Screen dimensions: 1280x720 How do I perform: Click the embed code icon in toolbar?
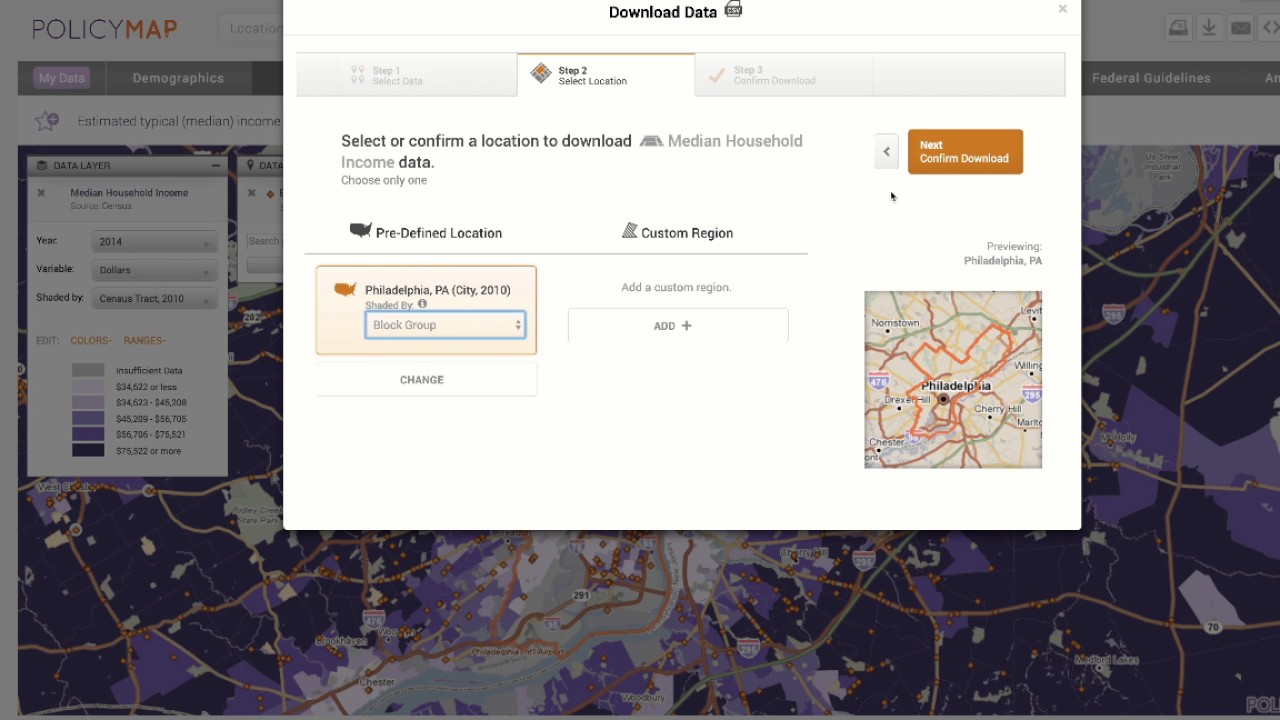point(1270,28)
